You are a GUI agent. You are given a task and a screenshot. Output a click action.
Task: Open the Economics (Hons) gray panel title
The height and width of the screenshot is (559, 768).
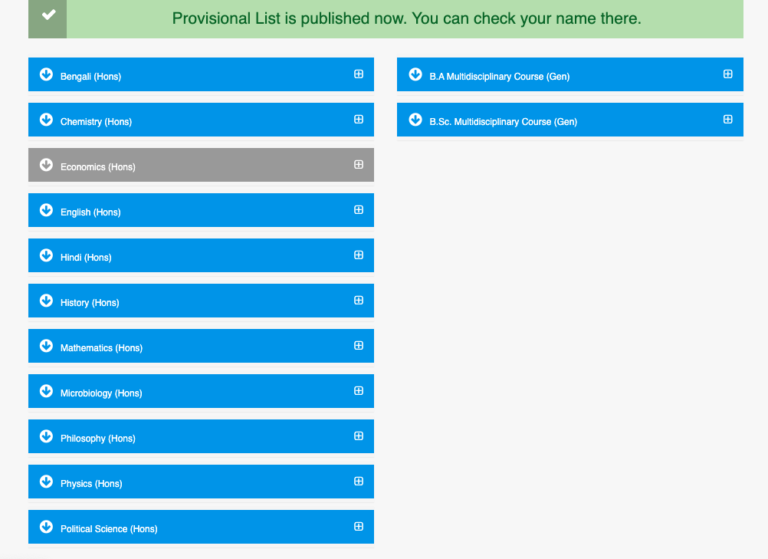(97, 167)
